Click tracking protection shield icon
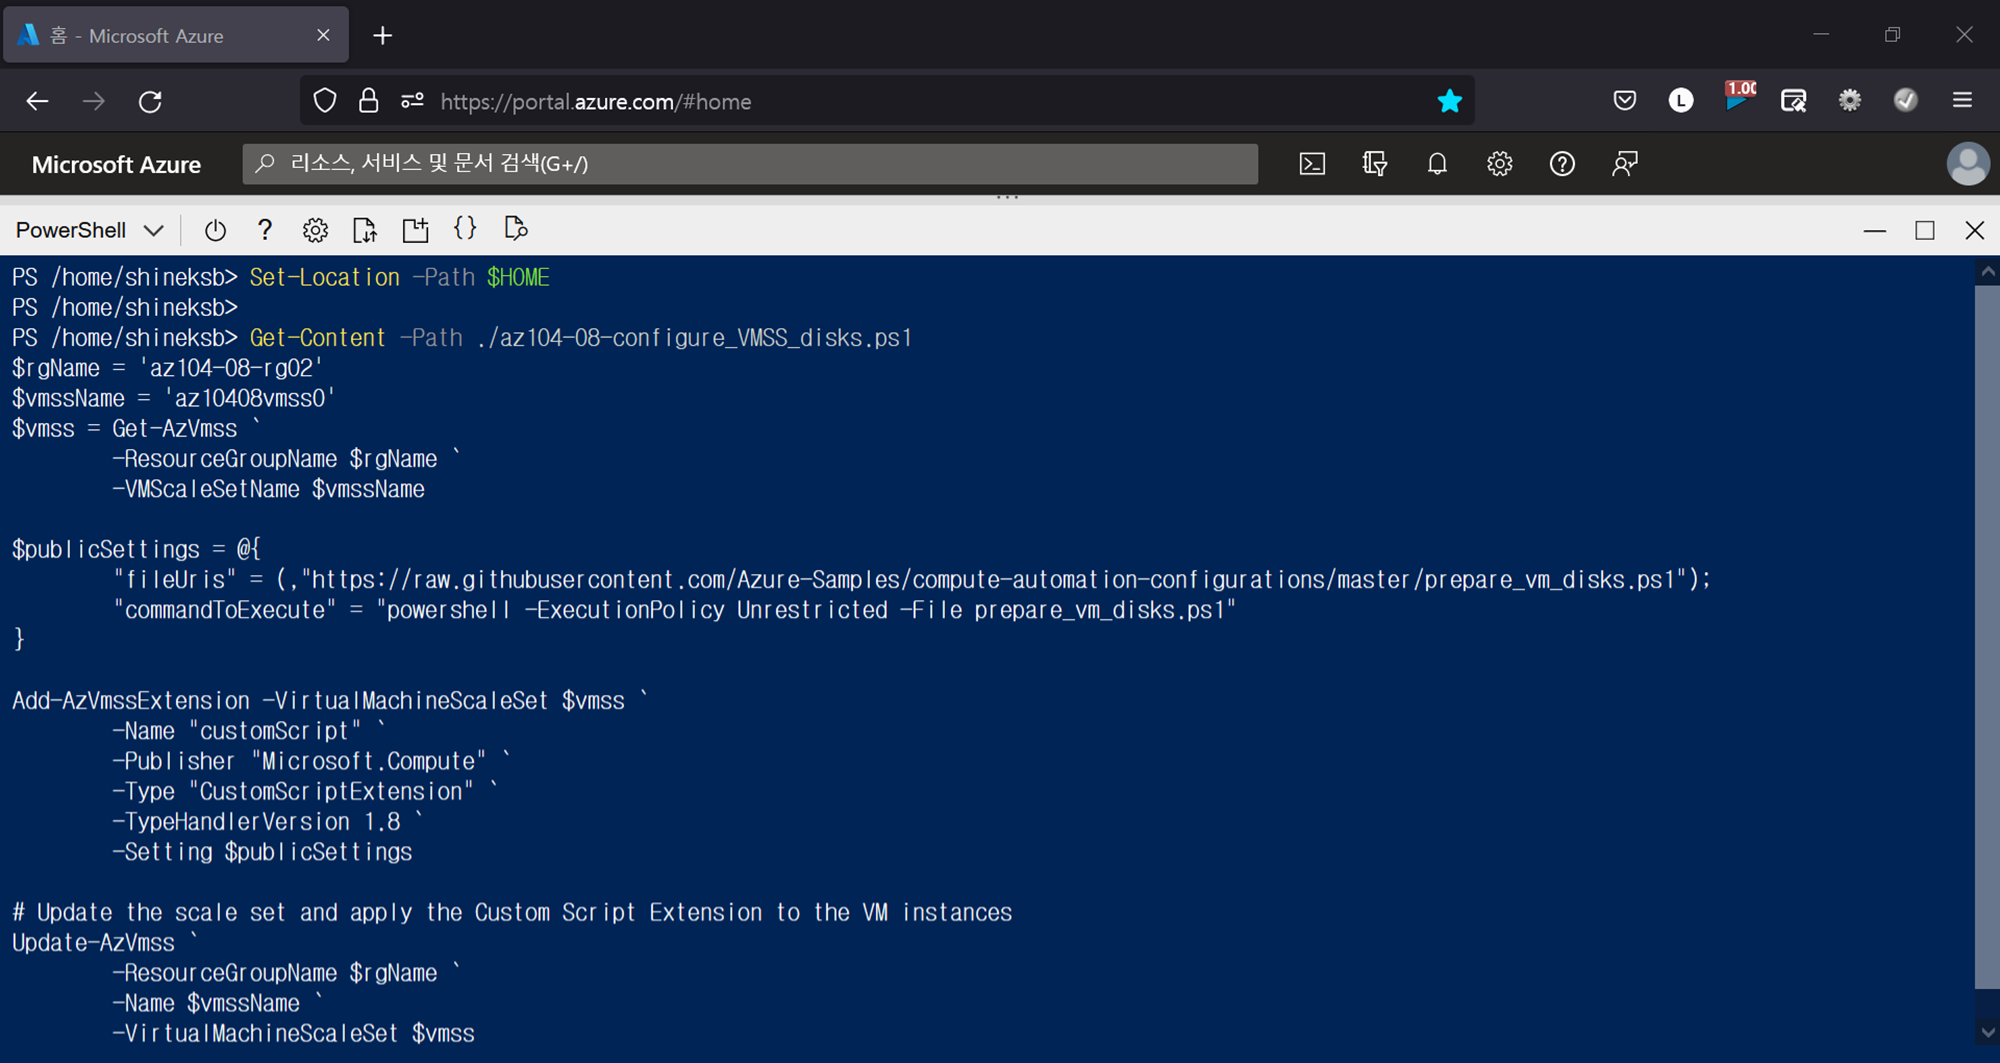The height and width of the screenshot is (1063, 2000). coord(325,101)
